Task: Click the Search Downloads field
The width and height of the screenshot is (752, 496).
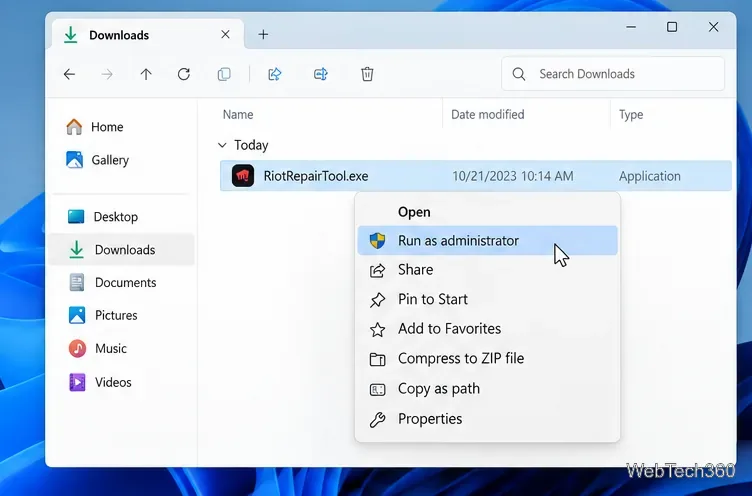Action: (612, 74)
